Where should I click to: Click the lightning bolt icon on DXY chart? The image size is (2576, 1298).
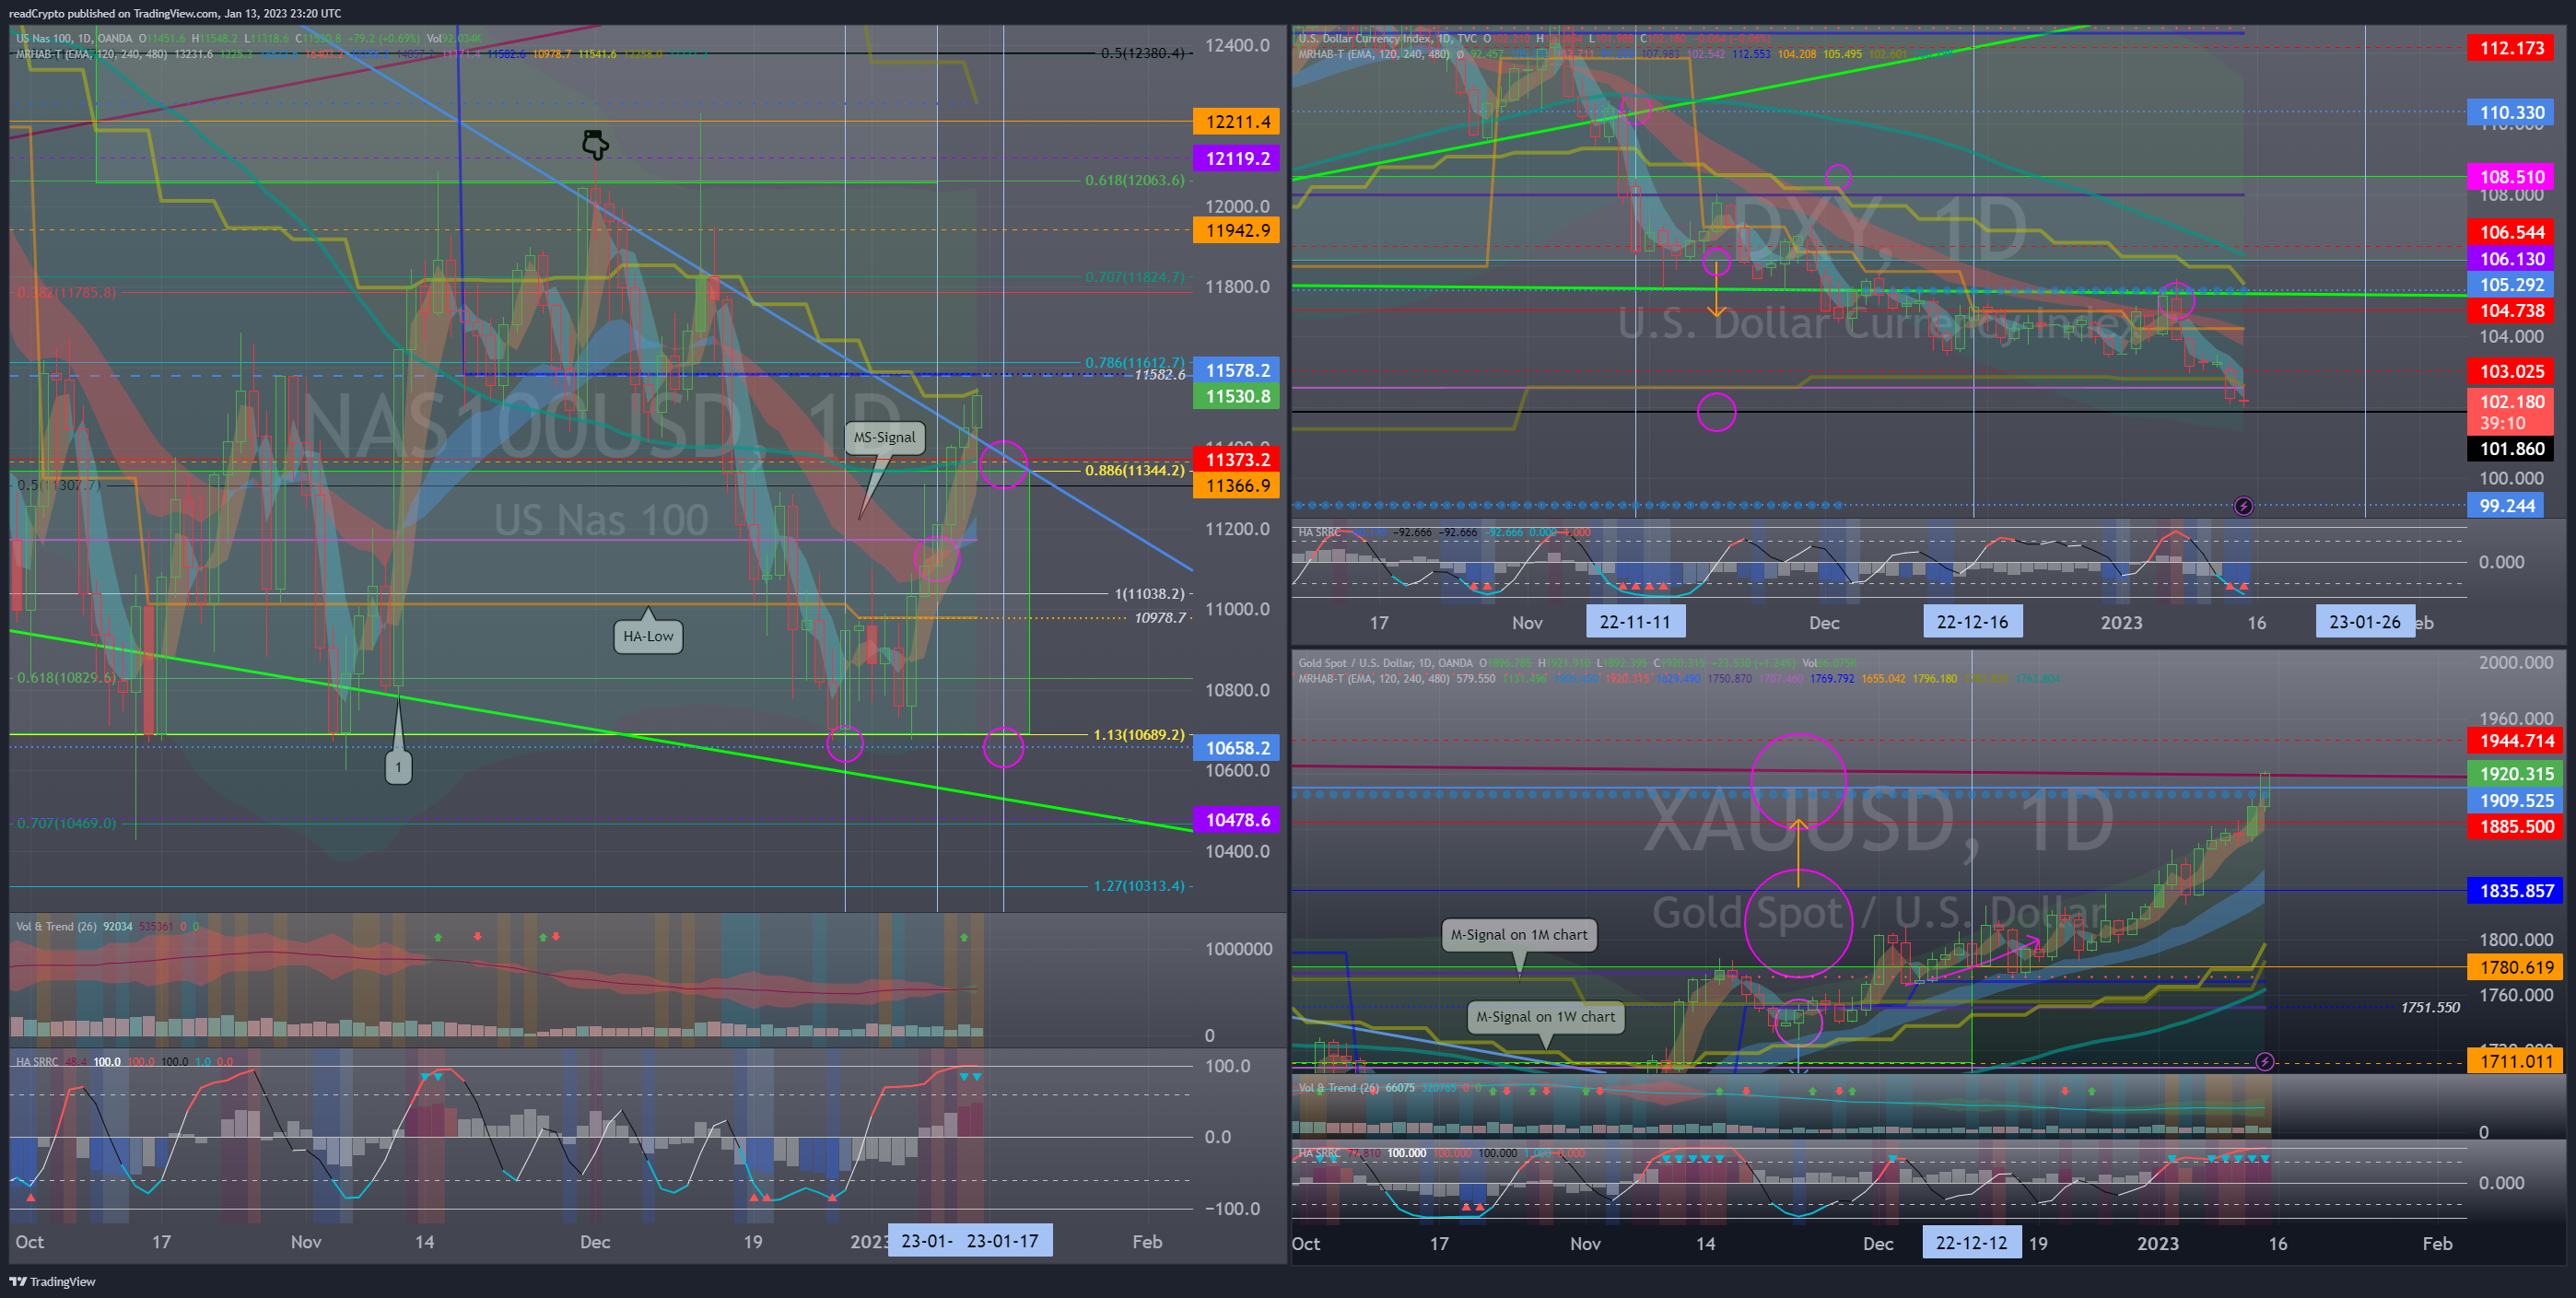(x=2243, y=506)
